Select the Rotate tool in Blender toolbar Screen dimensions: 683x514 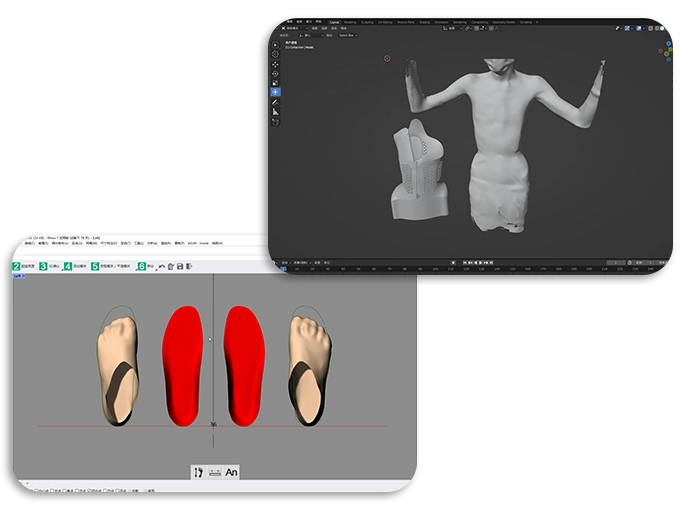pyautogui.click(x=276, y=73)
